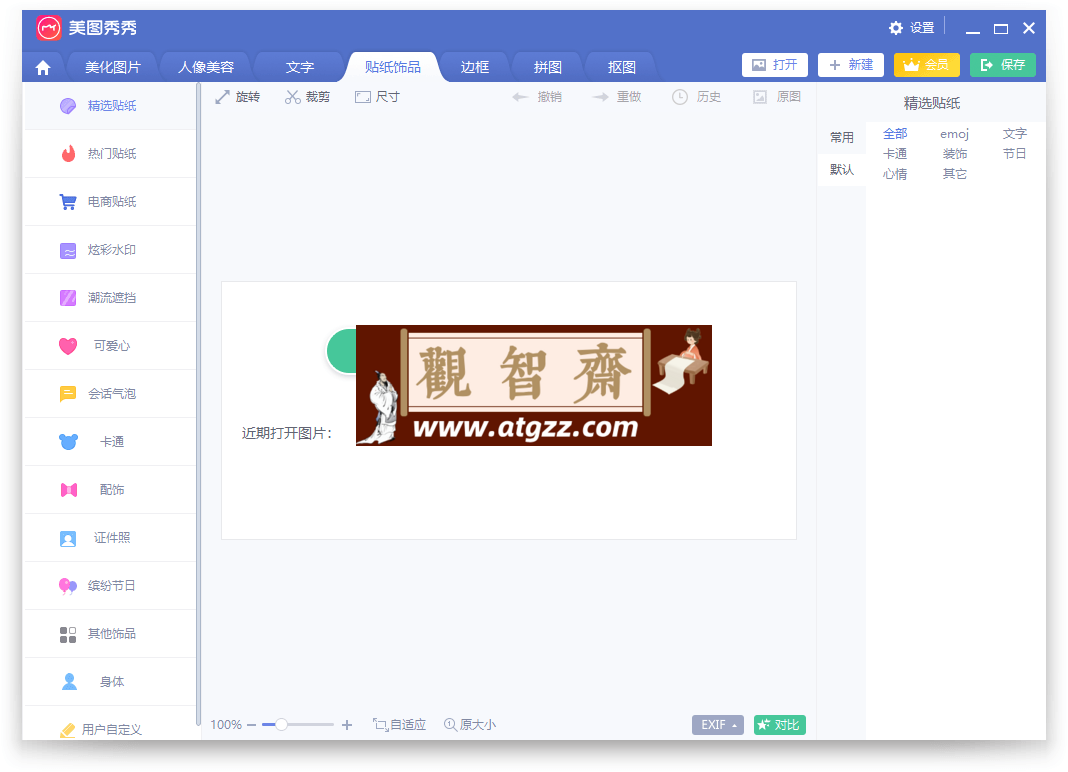Redo with the 重做 arrow
1068x772 pixels.
pyautogui.click(x=617, y=97)
